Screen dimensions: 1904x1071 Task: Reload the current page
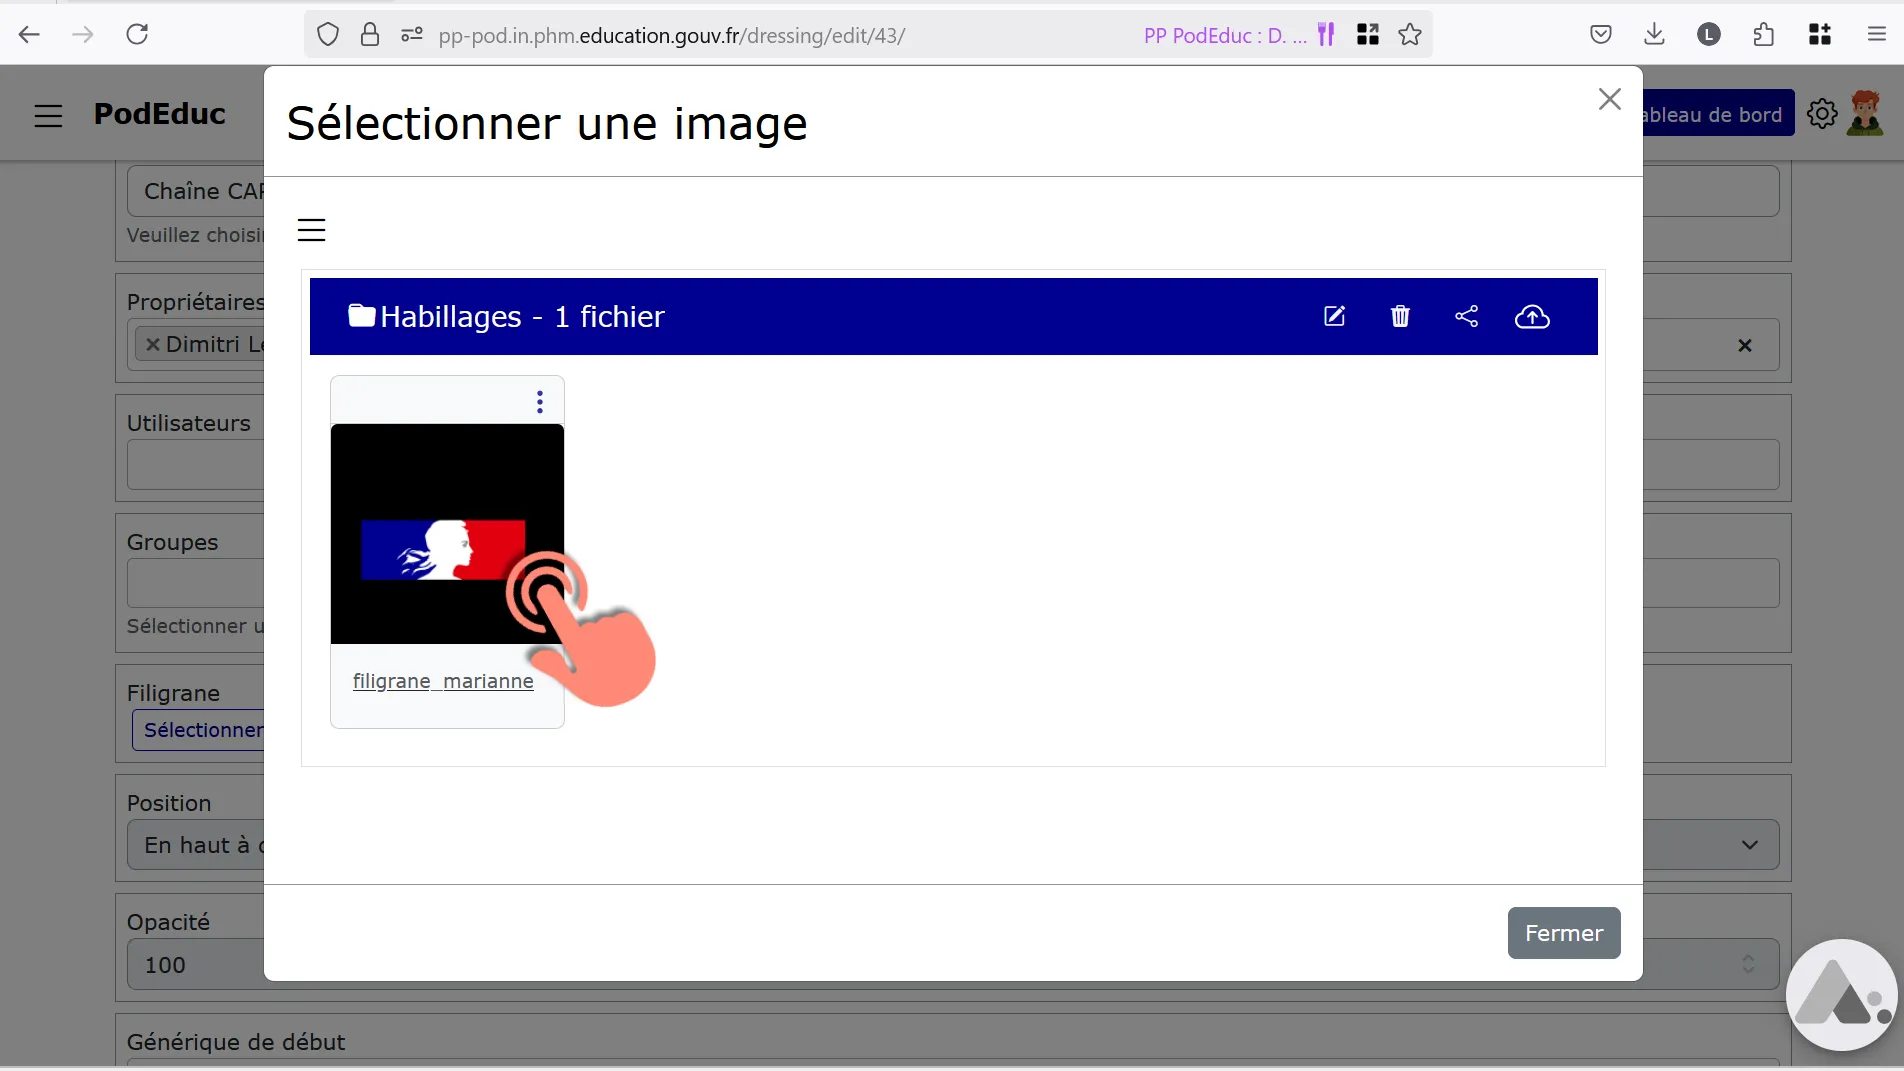[x=137, y=34]
